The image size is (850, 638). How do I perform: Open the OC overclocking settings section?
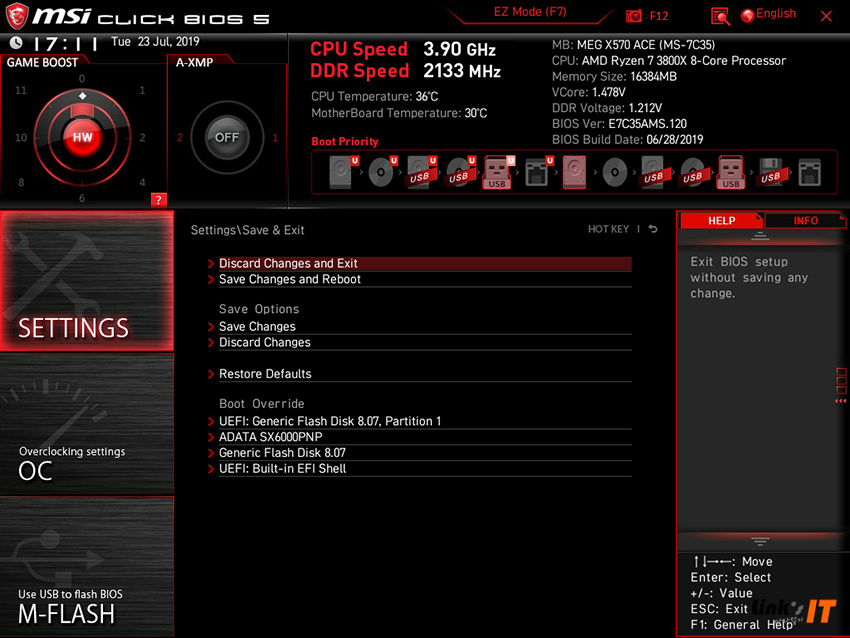coord(87,424)
